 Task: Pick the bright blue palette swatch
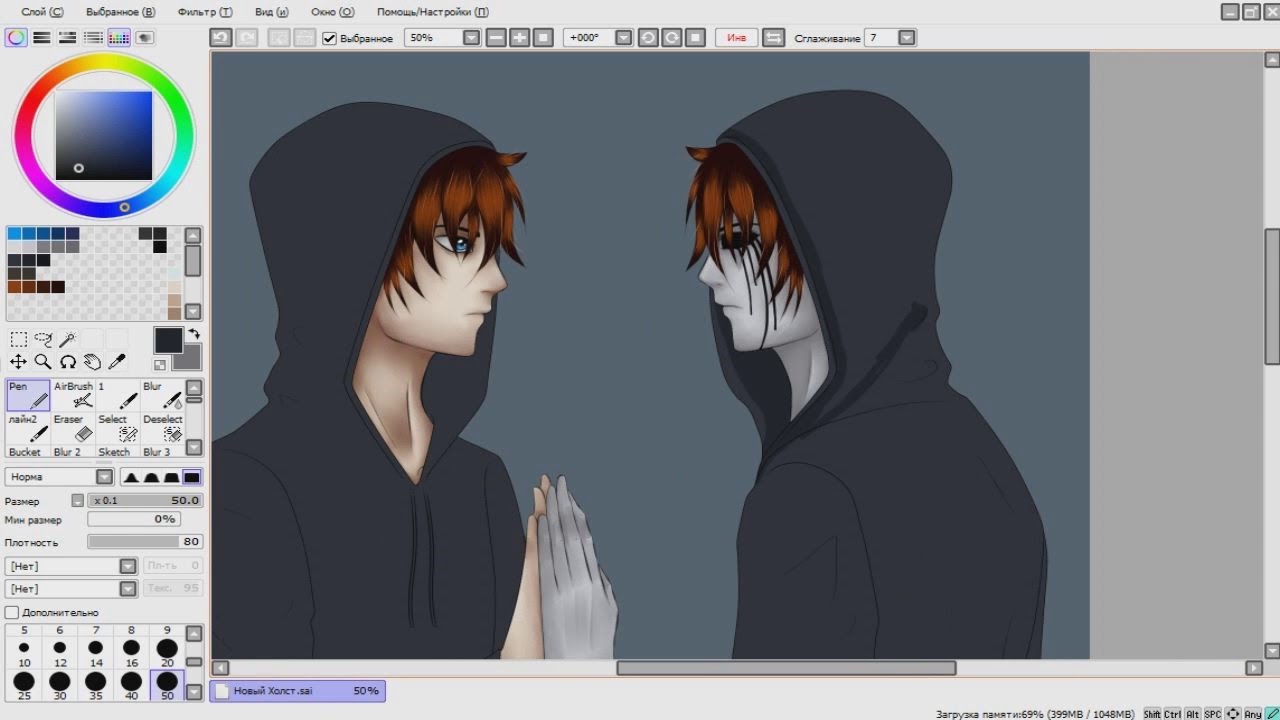pyautogui.click(x=14, y=234)
